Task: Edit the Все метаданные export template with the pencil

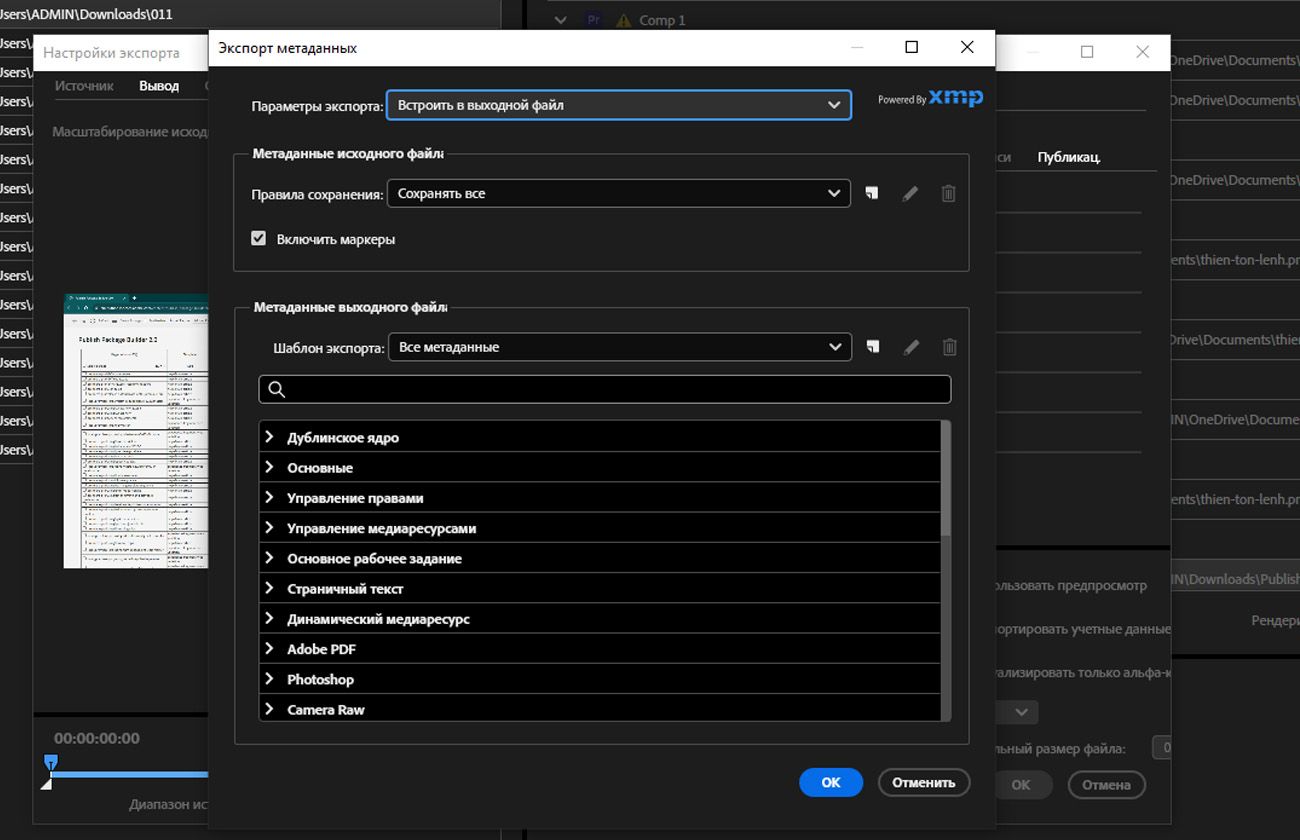Action: tap(911, 347)
